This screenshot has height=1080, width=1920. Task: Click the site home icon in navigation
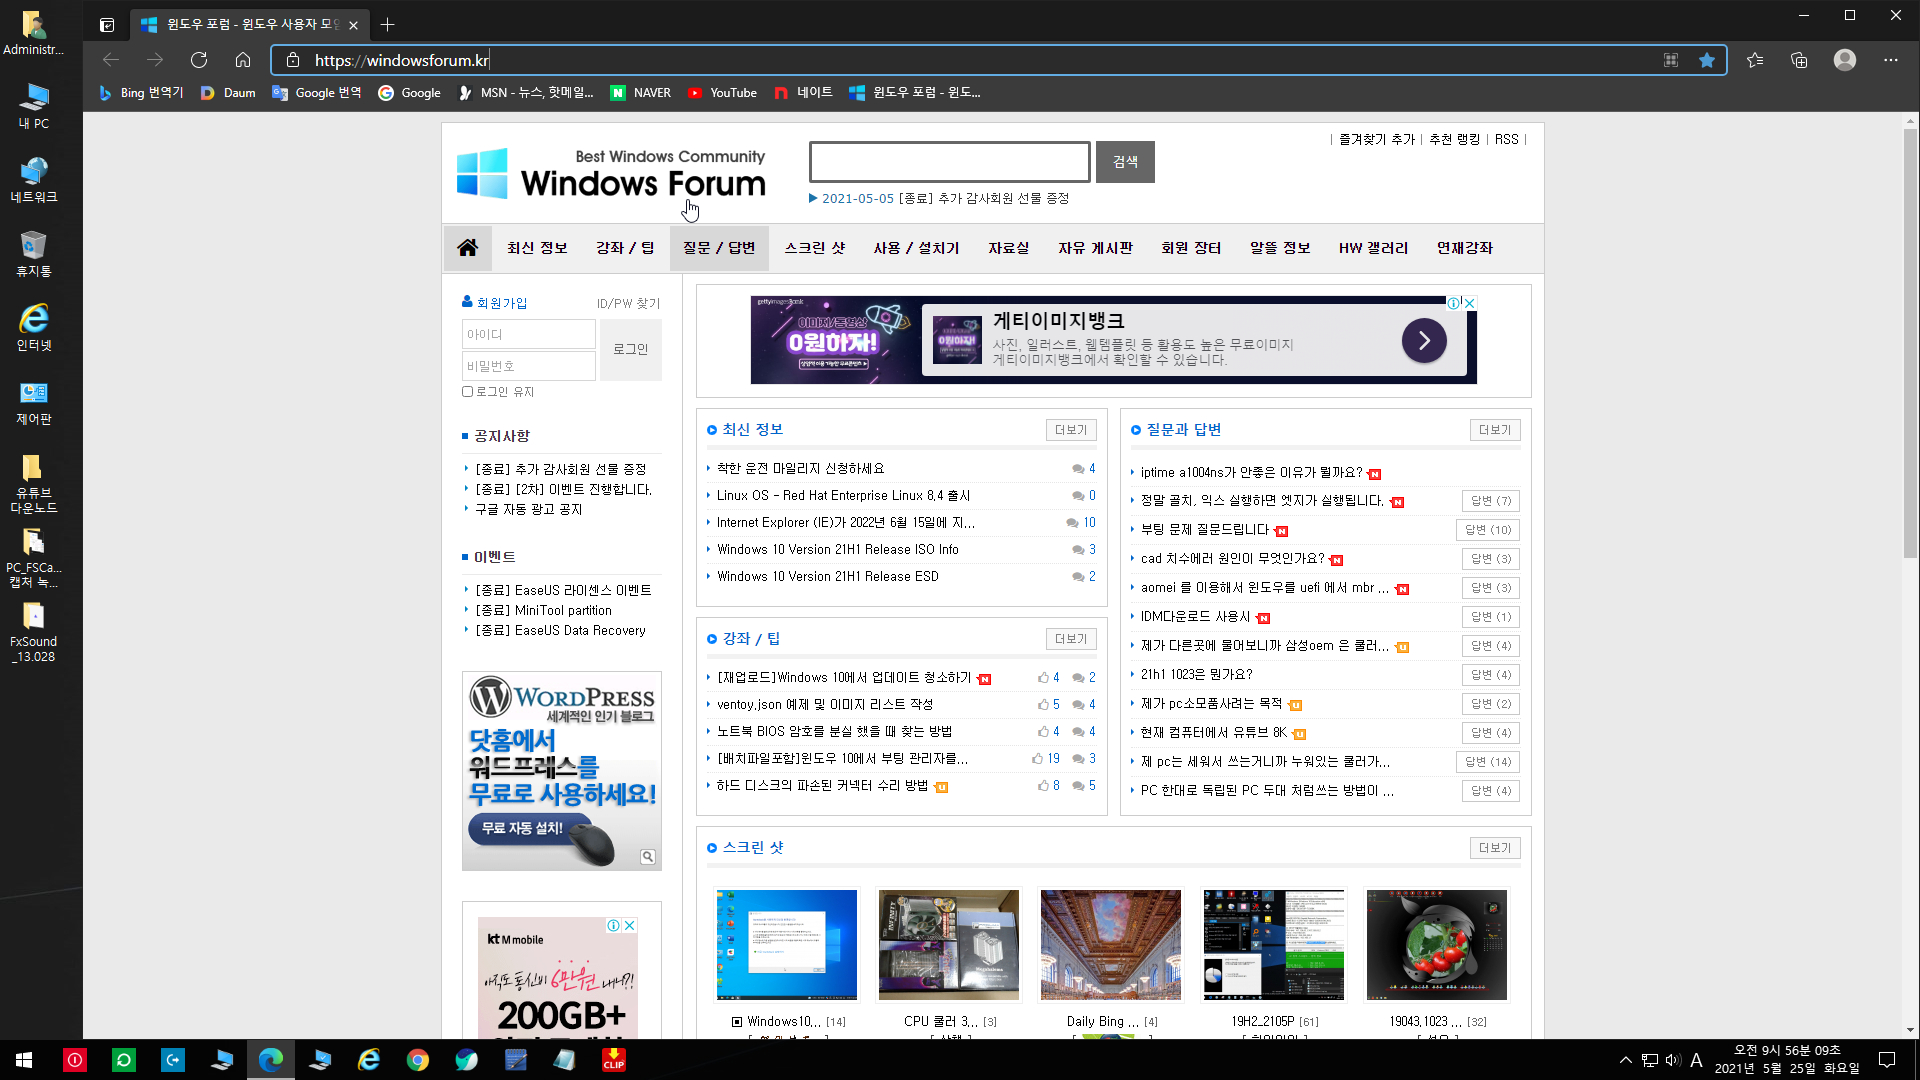467,248
